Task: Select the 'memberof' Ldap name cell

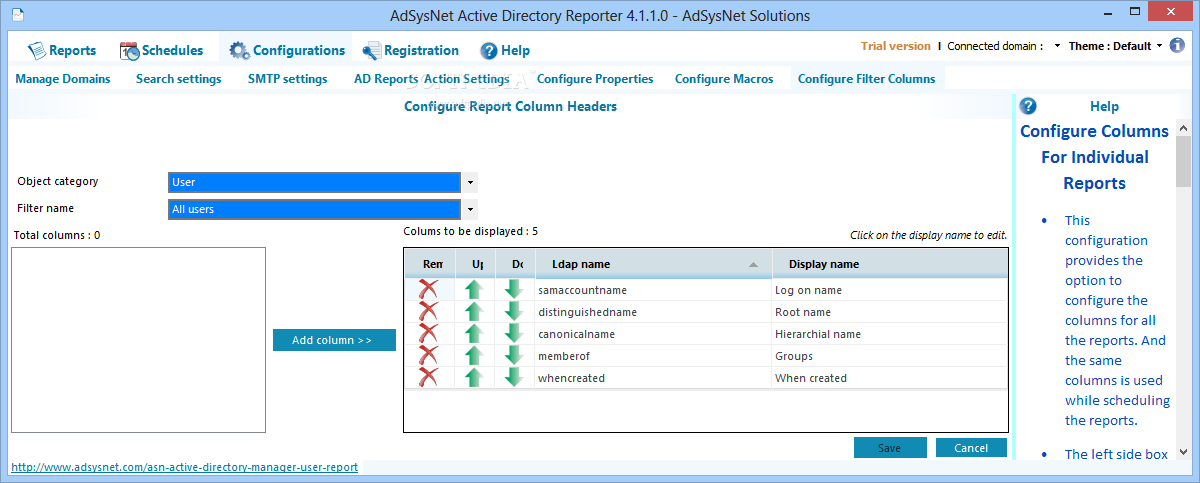Action: point(652,356)
